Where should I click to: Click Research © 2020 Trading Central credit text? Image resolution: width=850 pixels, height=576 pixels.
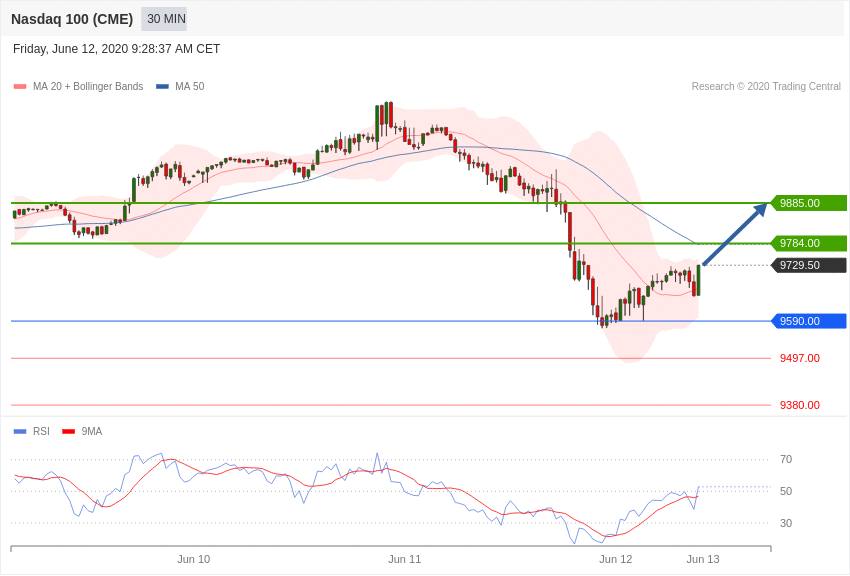click(766, 86)
